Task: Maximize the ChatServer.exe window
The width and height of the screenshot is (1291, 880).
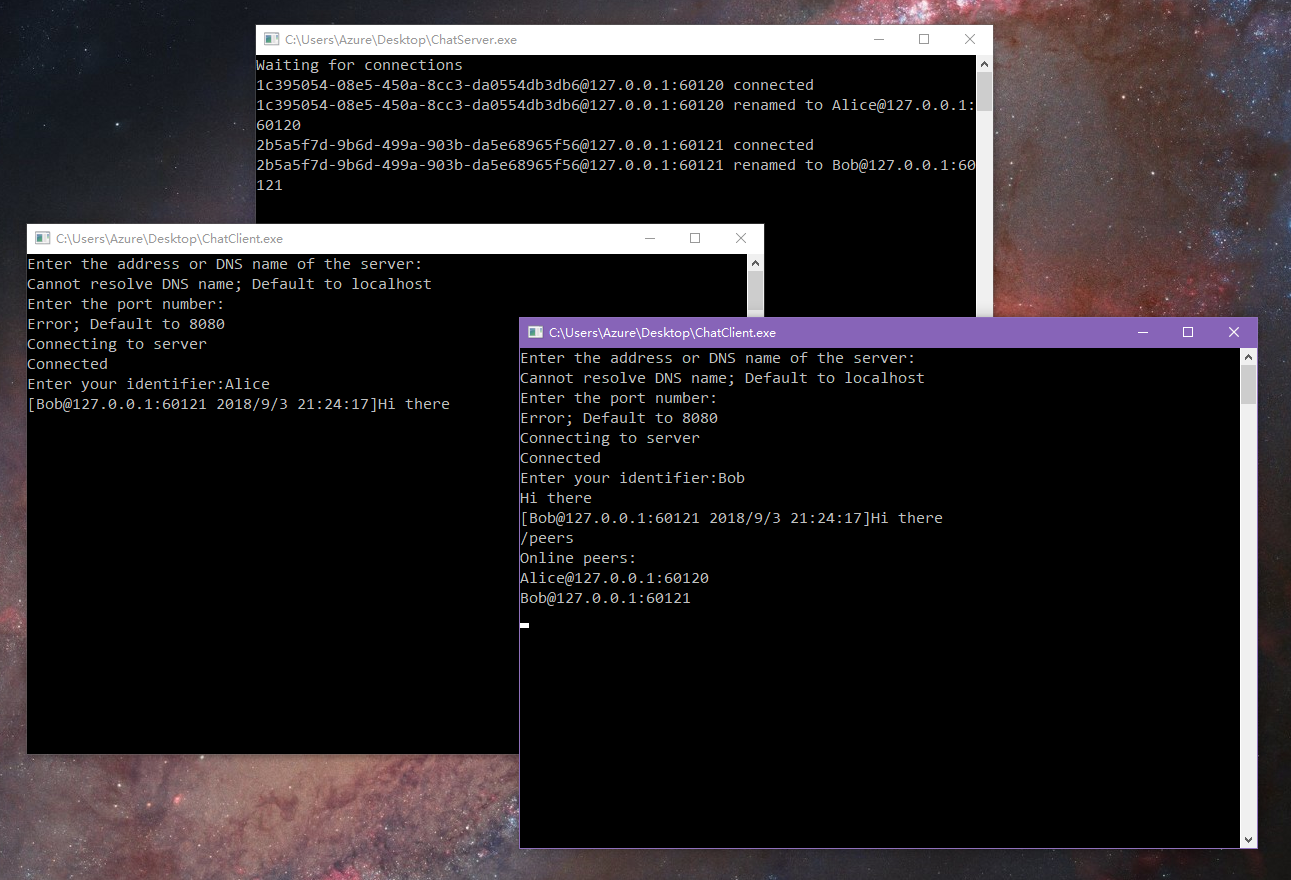Action: coord(924,40)
